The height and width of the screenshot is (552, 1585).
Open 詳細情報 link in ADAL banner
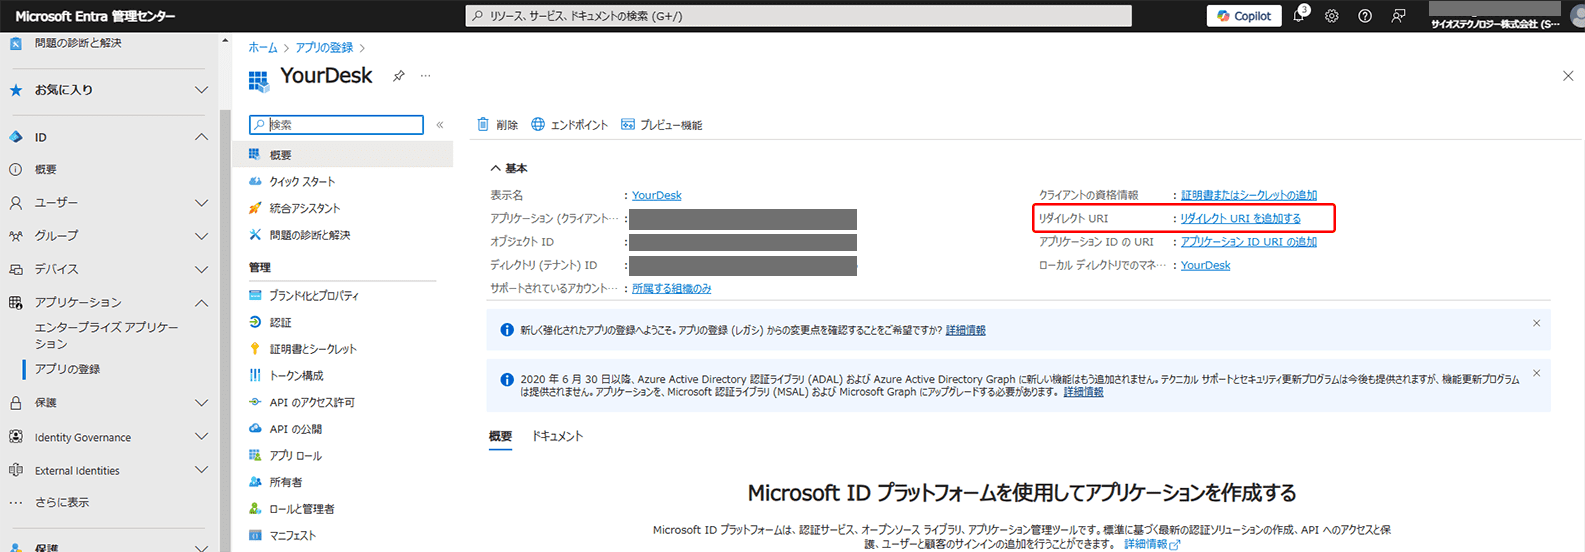1084,392
